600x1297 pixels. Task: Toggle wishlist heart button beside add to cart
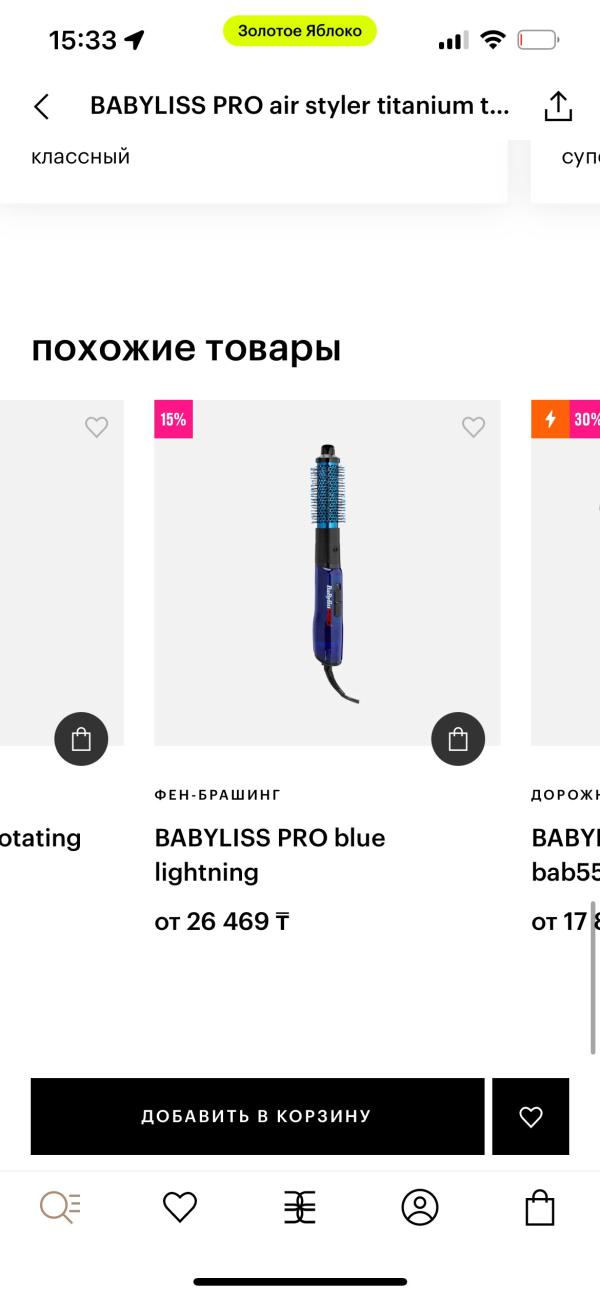point(531,1116)
